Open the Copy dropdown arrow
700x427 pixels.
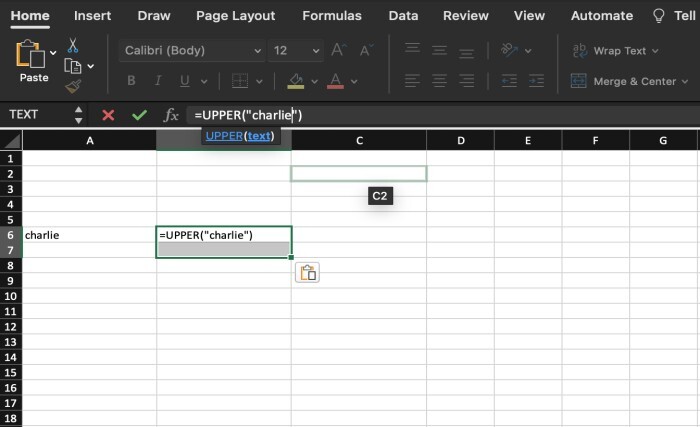pos(91,66)
